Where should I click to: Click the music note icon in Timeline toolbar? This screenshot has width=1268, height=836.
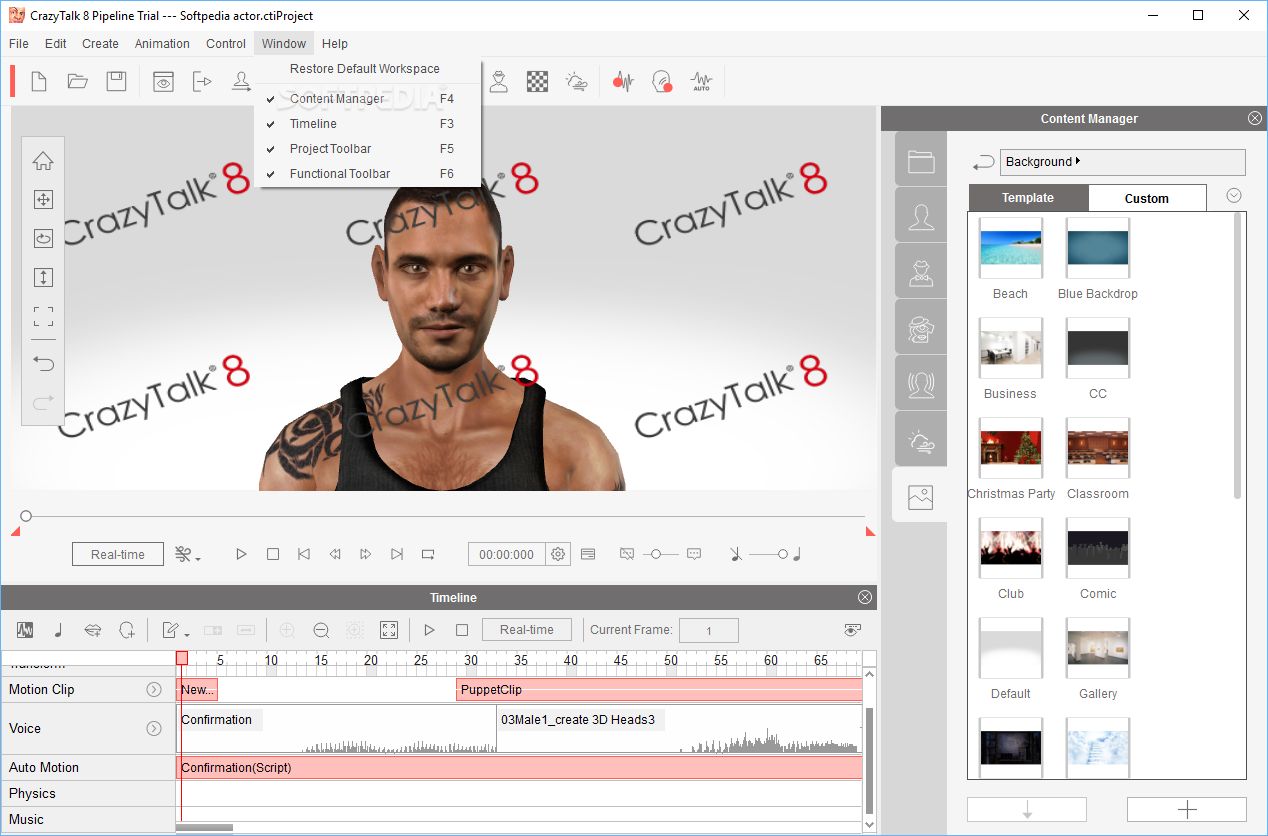pyautogui.click(x=58, y=630)
